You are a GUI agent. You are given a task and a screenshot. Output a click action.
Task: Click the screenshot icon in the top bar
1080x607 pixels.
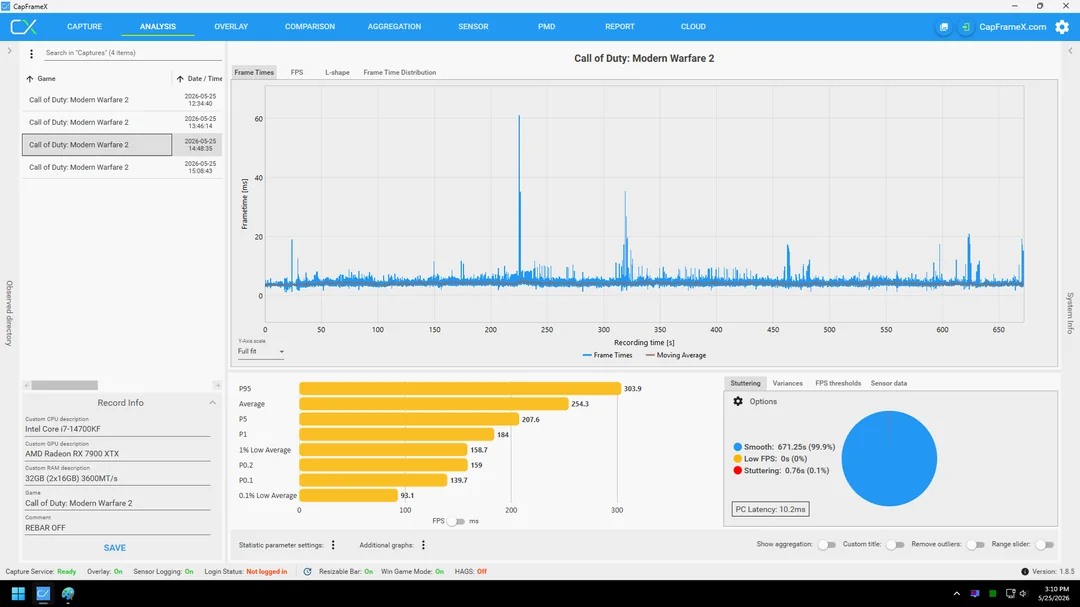944,27
